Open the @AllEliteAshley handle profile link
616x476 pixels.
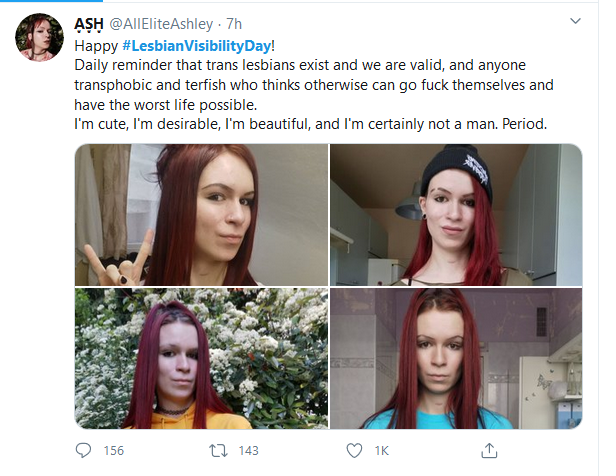coord(161,24)
